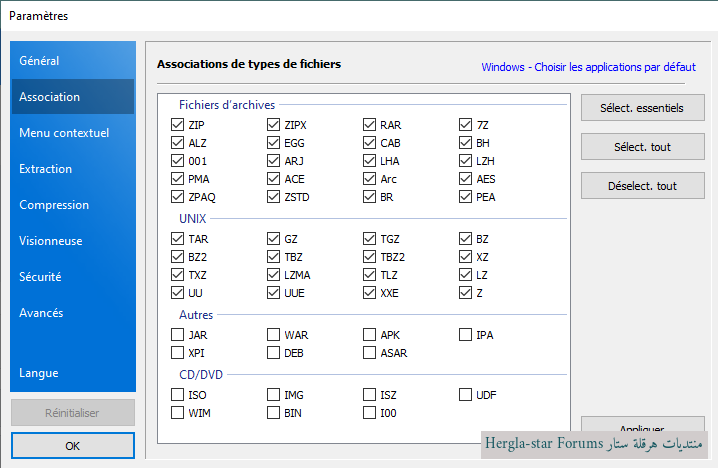This screenshot has width=718, height=468.
Task: Check the DEB checkbox
Action: point(273,353)
